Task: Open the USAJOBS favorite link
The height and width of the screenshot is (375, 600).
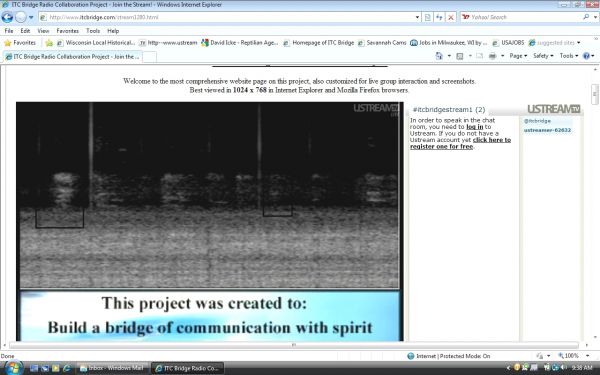Action: [x=508, y=43]
